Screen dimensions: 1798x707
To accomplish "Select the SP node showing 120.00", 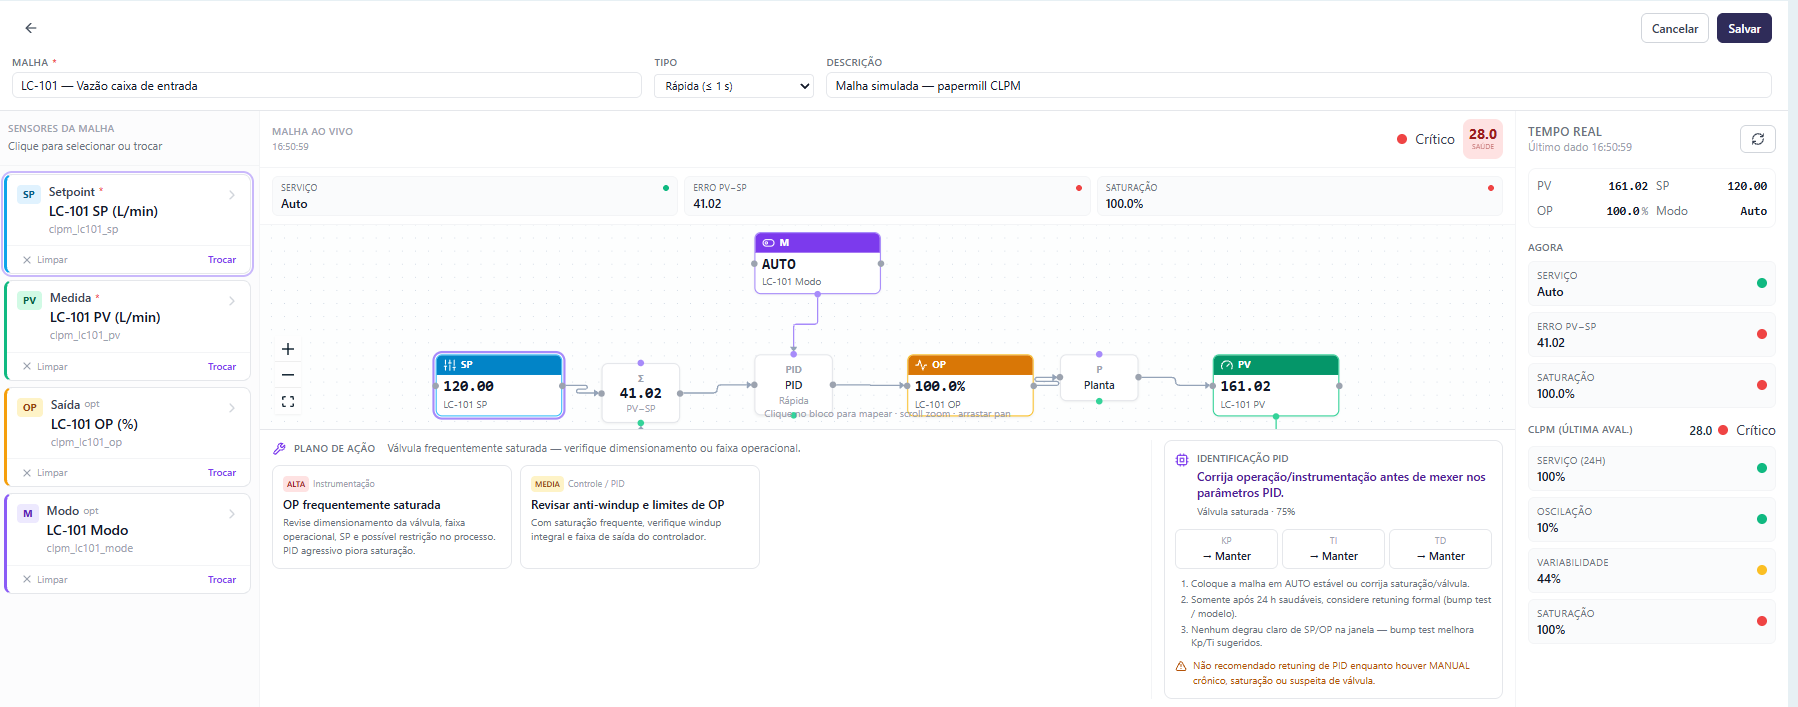I will (499, 385).
